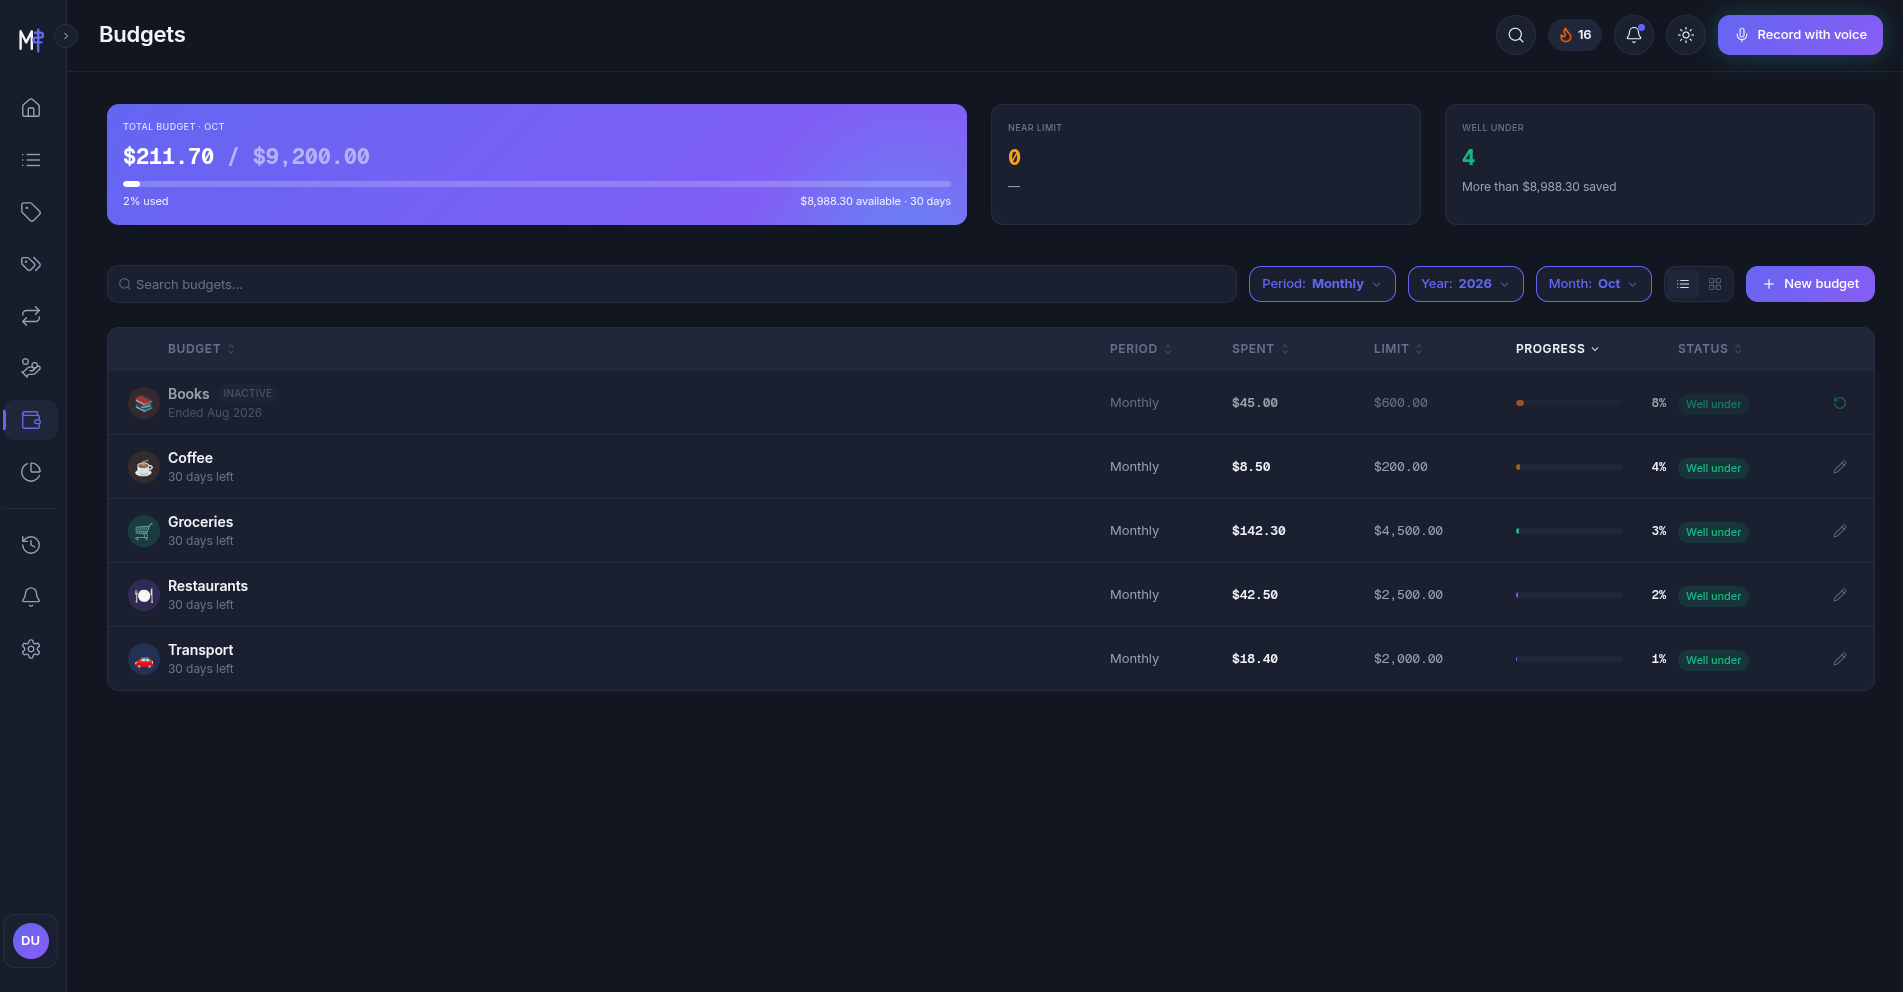Open notifications bell in the top bar
Viewport: 1903px width, 992px height.
click(1634, 35)
